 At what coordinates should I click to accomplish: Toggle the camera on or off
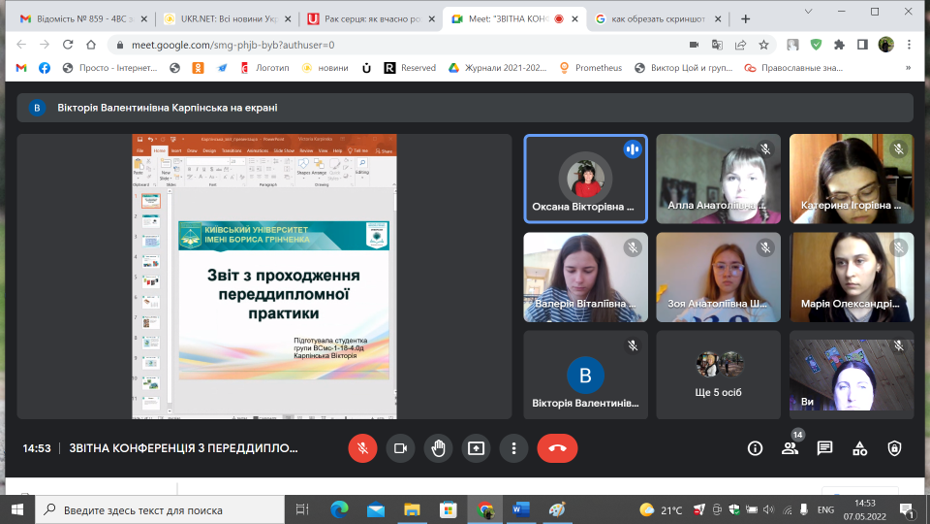click(x=400, y=448)
